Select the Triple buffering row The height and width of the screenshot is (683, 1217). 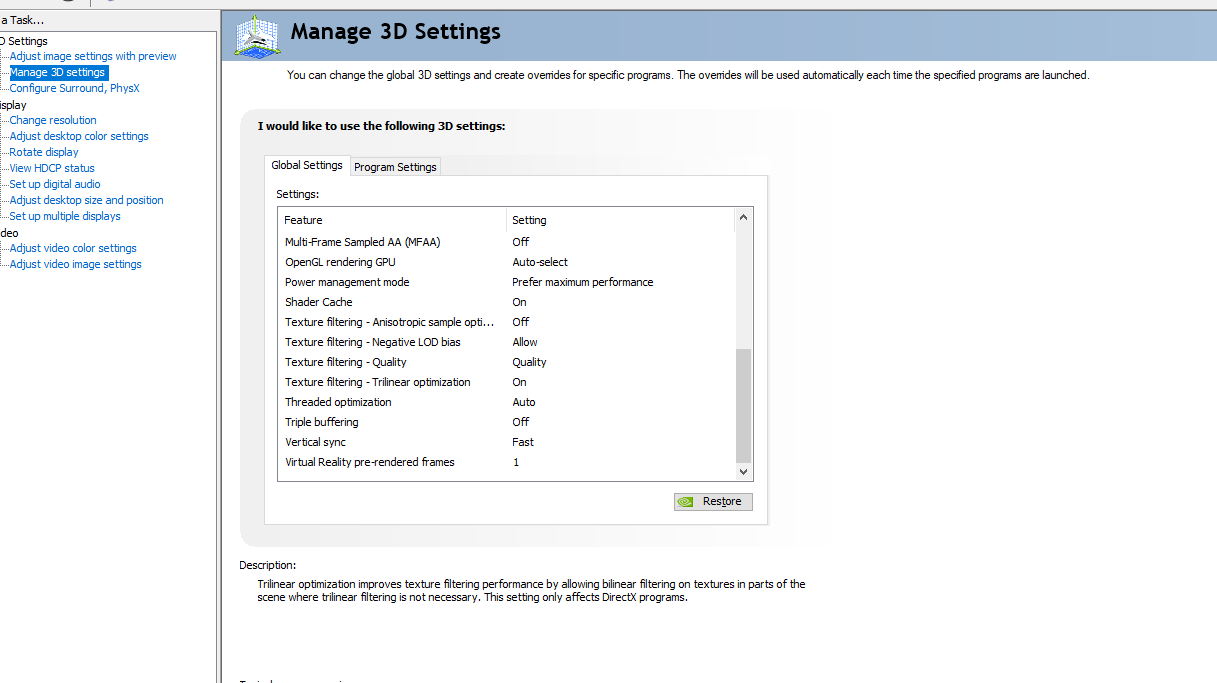[x=506, y=422]
